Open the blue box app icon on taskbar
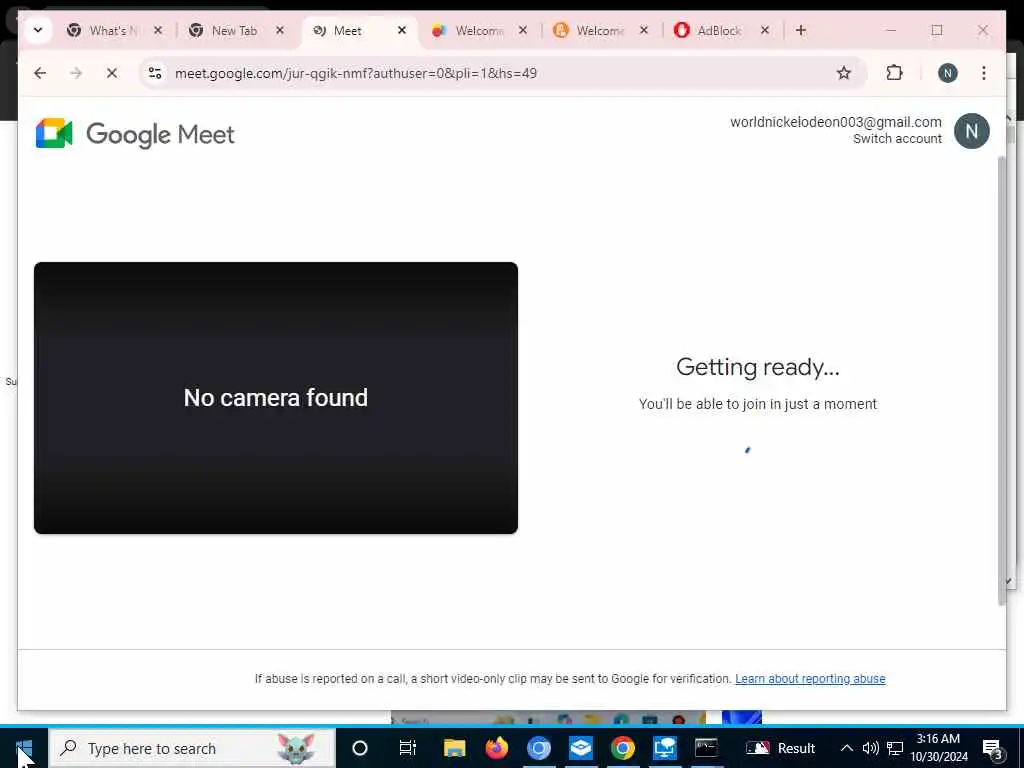The height and width of the screenshot is (768, 1024). [581, 748]
